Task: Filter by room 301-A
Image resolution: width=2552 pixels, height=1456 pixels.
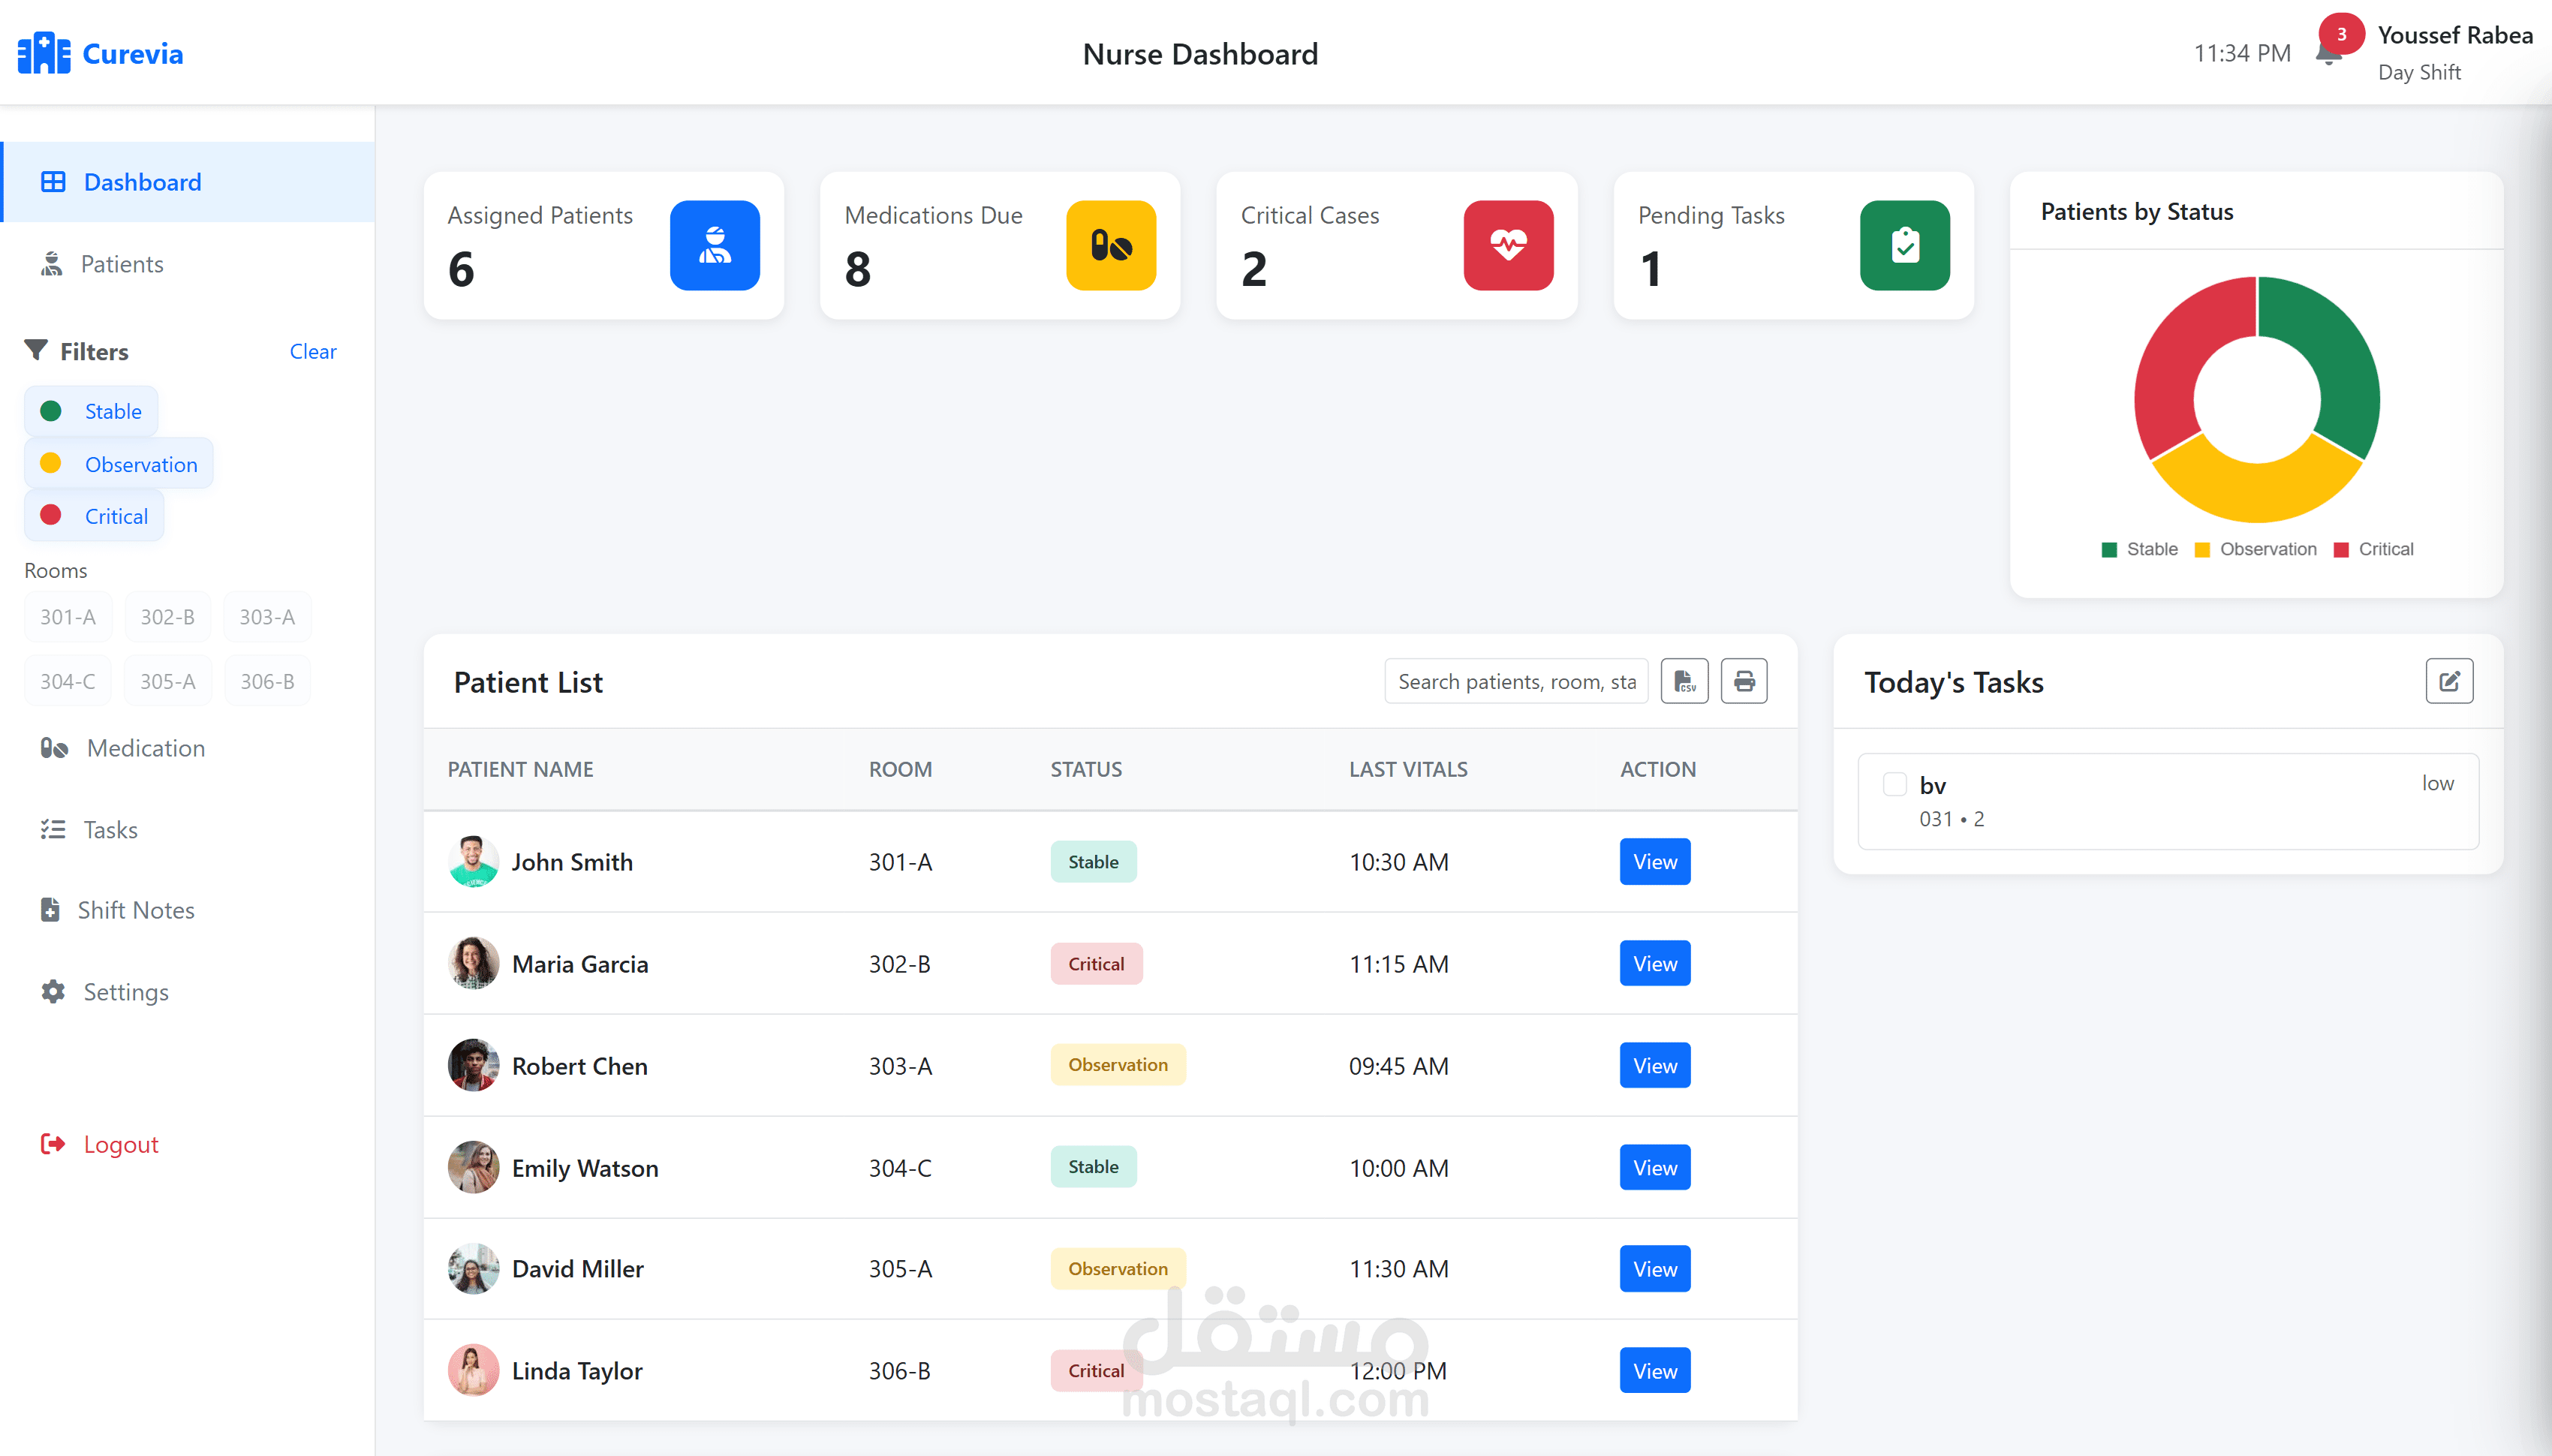Action: tap(68, 617)
